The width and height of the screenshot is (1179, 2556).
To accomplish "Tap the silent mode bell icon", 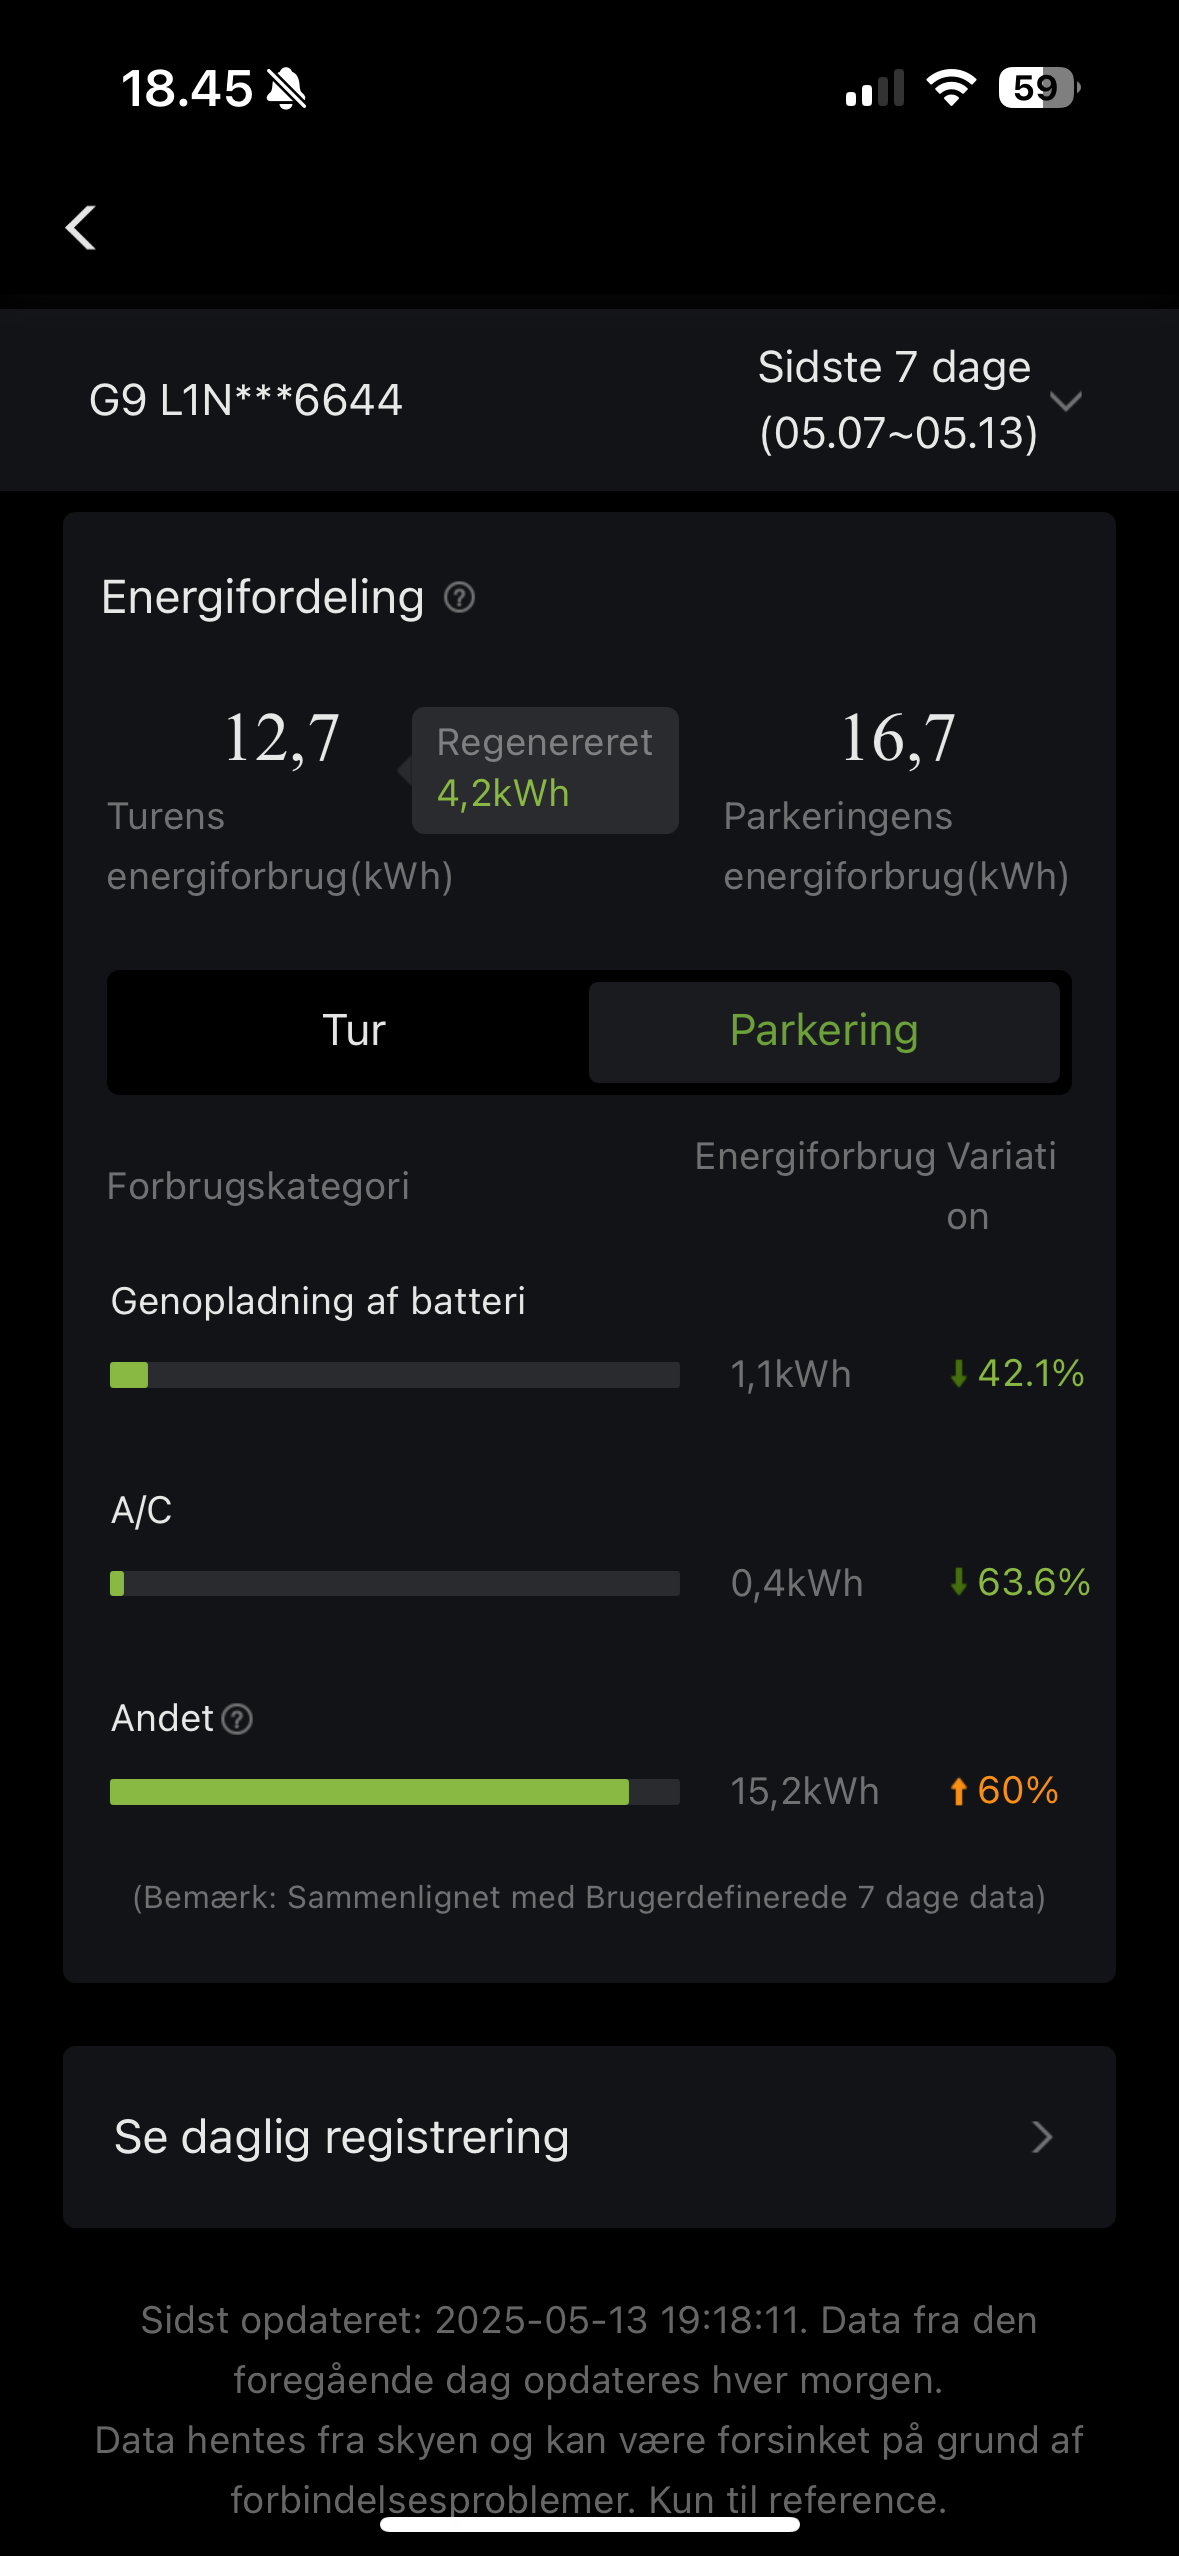I will click(x=287, y=90).
